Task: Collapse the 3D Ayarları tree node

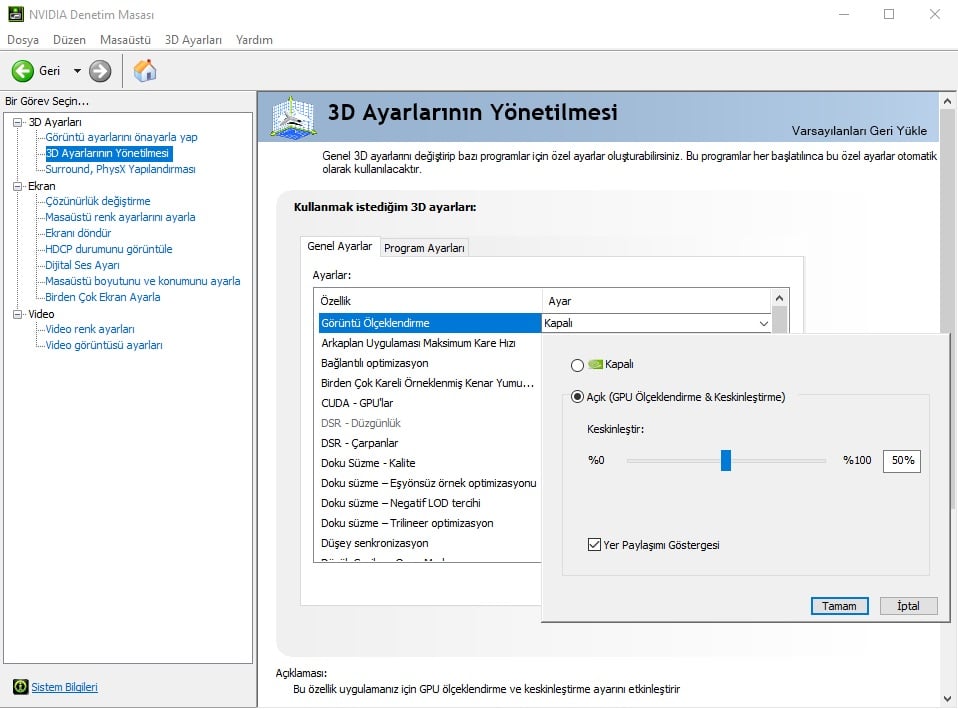Action: click(x=18, y=122)
